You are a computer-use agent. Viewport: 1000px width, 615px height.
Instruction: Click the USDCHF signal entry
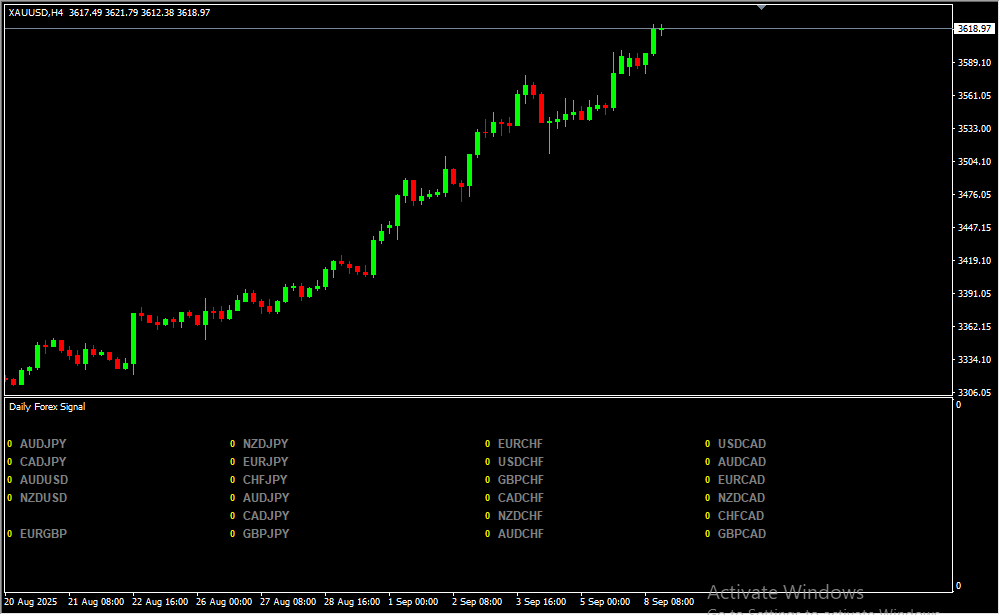tap(520, 462)
